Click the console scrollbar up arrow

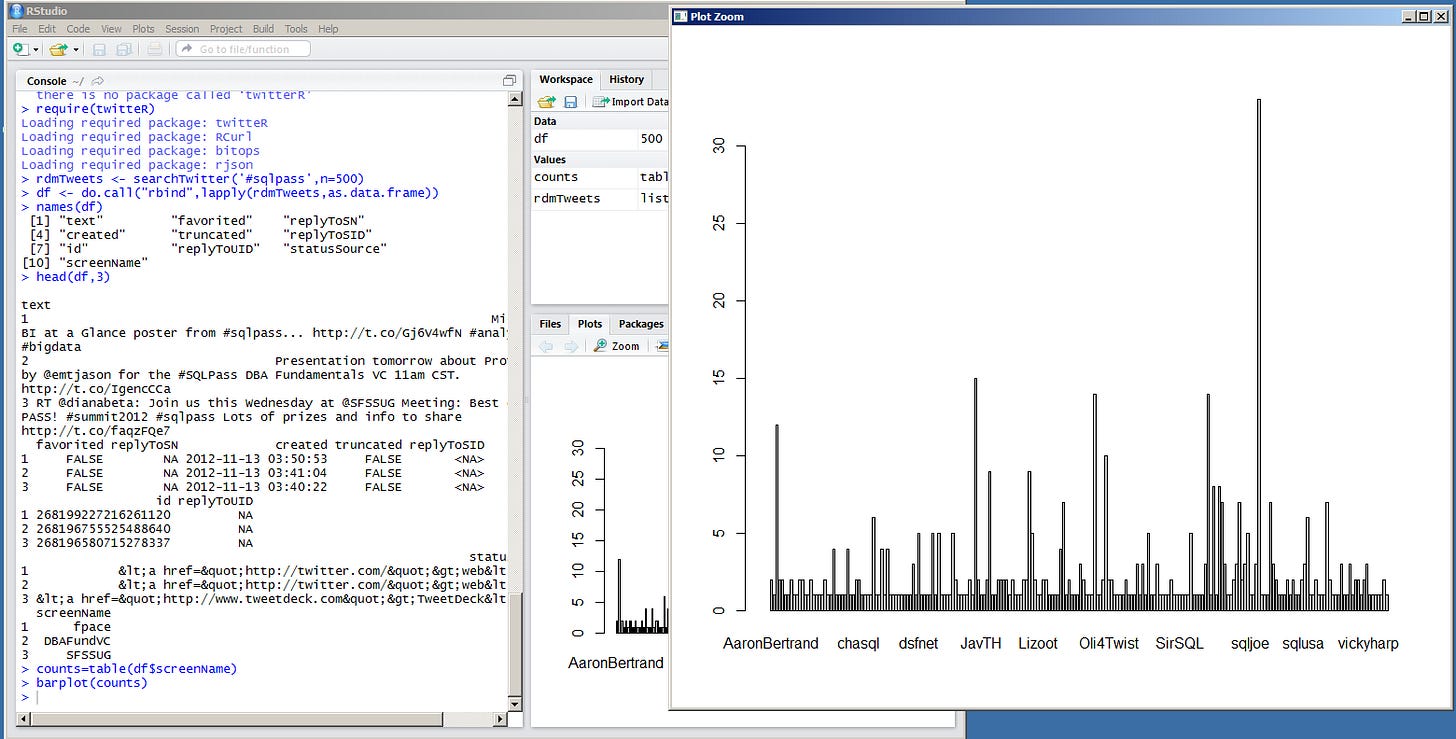[x=515, y=99]
